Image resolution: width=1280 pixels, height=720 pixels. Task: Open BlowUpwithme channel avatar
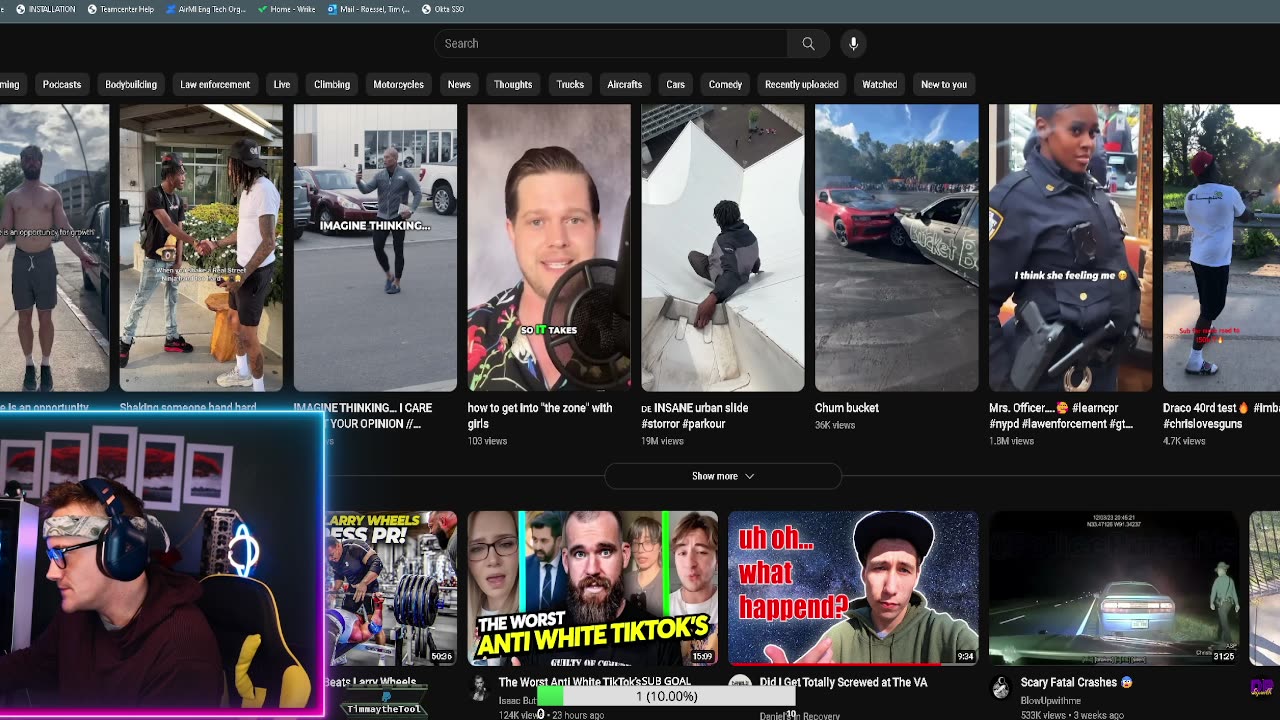pyautogui.click(x=1000, y=687)
